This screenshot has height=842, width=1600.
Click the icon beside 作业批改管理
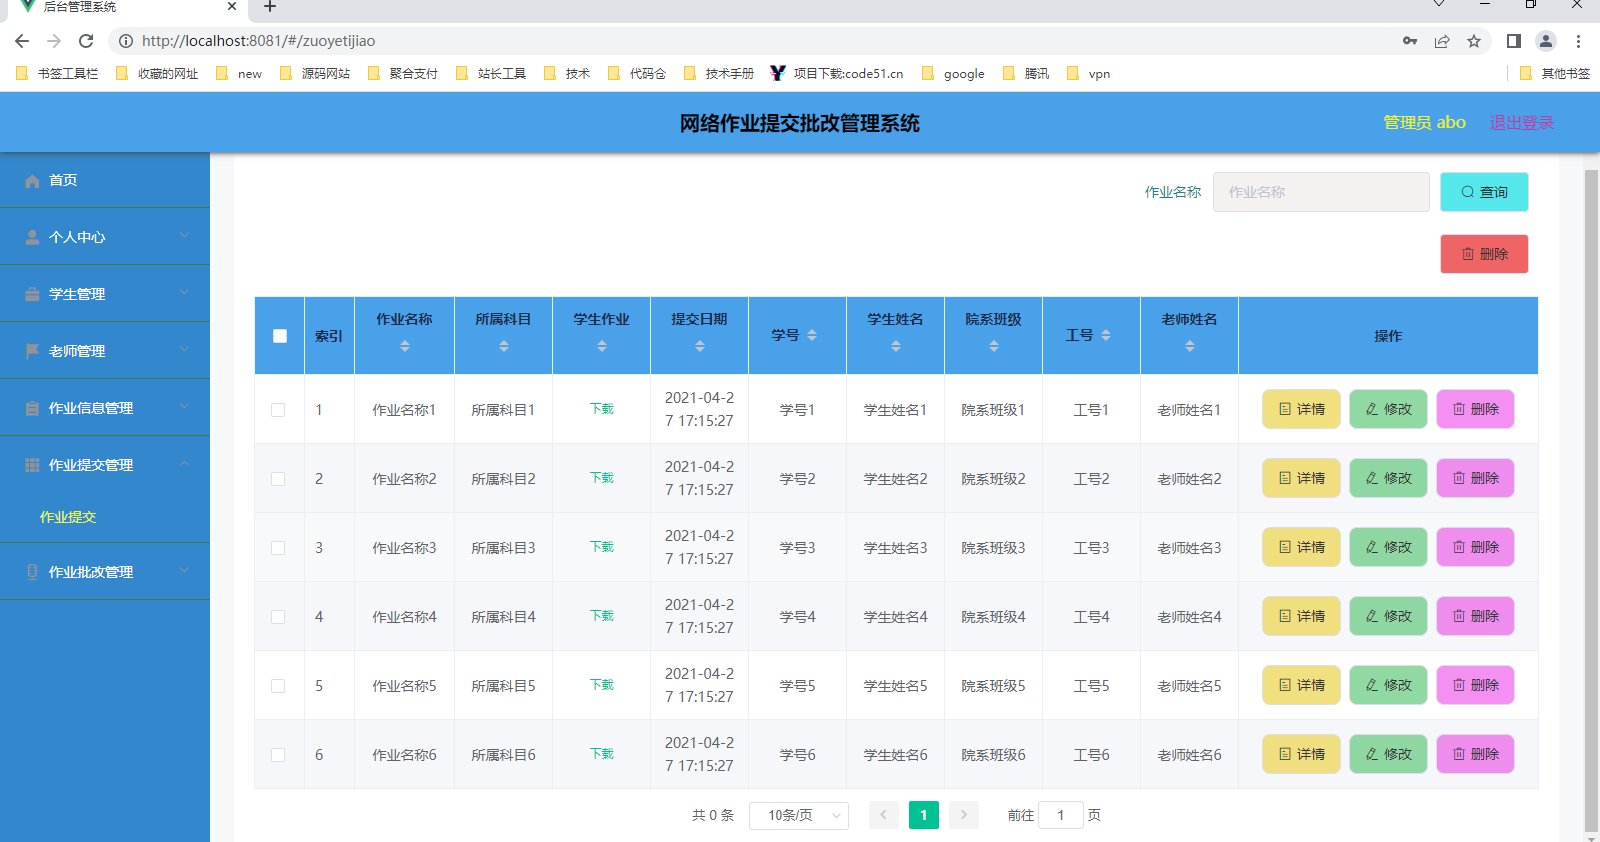32,573
